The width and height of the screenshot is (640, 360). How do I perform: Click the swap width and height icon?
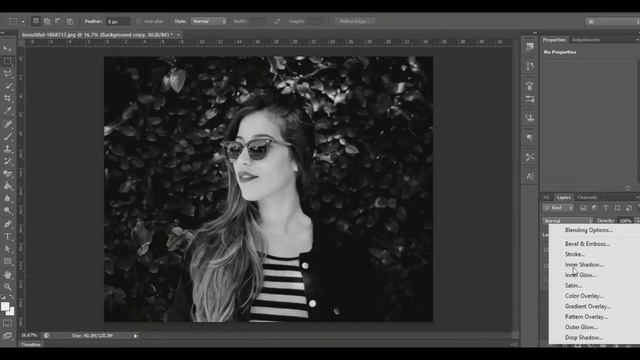277,21
